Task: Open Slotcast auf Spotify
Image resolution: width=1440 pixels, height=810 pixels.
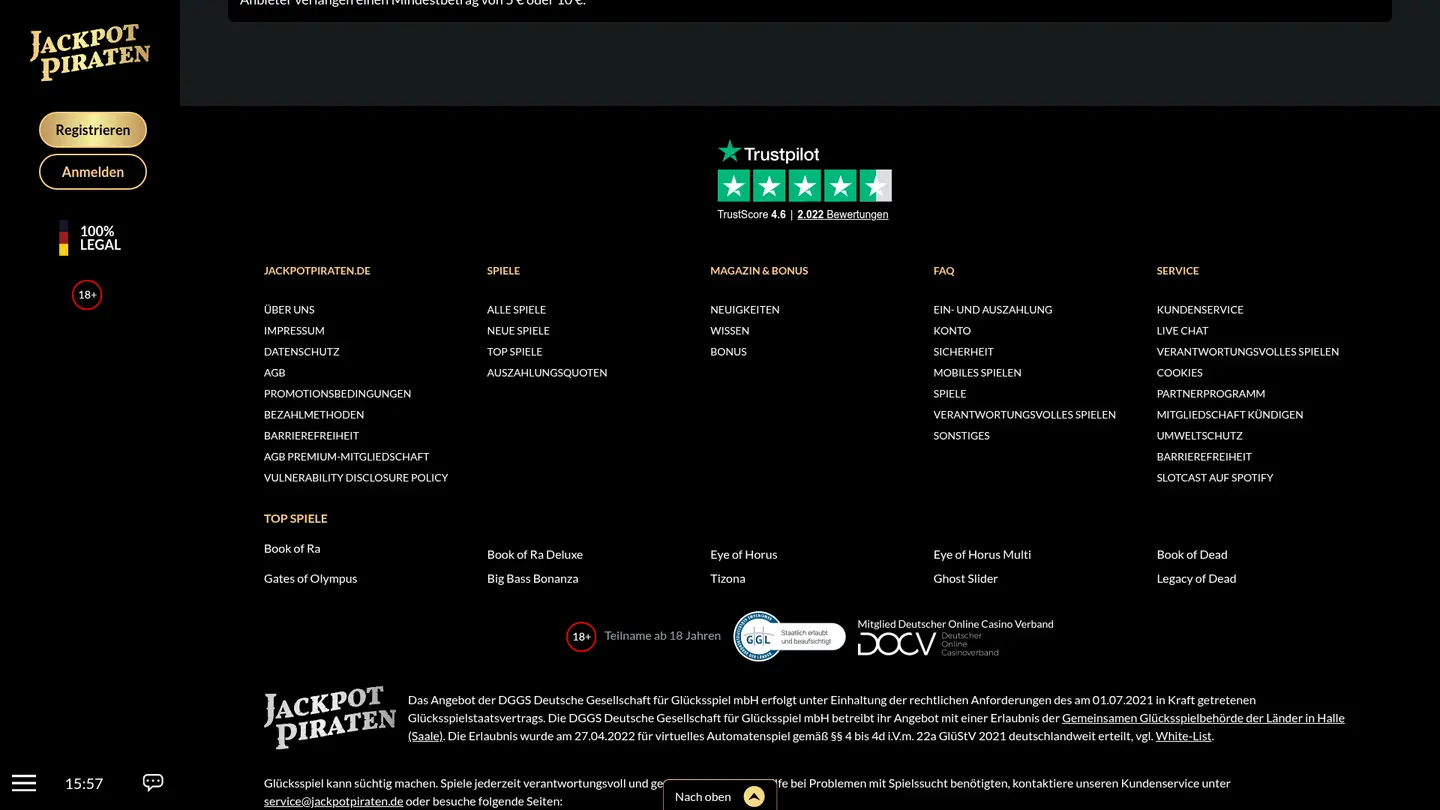Action: tap(1215, 478)
